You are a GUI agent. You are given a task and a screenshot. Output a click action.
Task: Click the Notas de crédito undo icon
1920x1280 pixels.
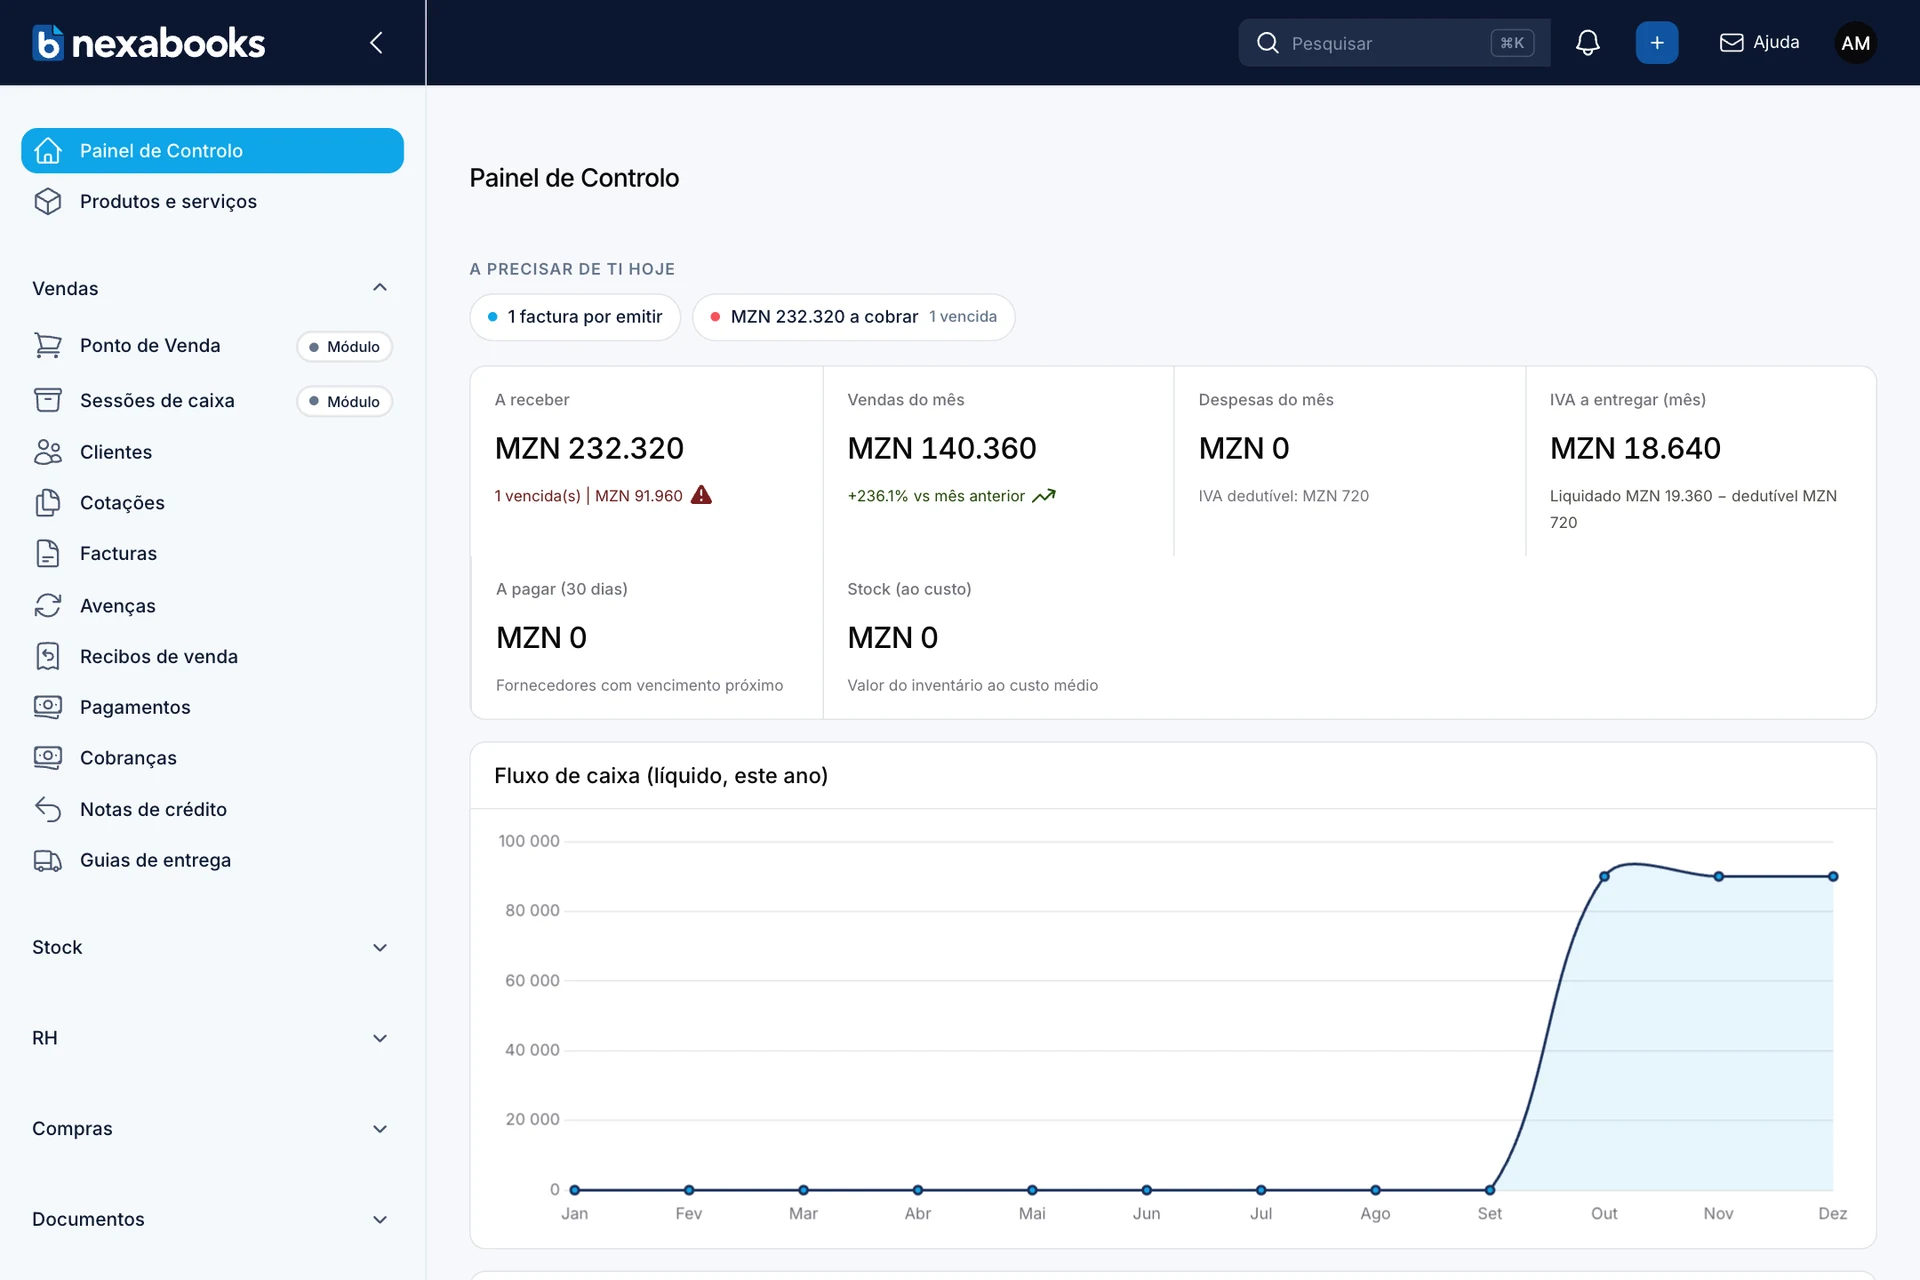48,809
